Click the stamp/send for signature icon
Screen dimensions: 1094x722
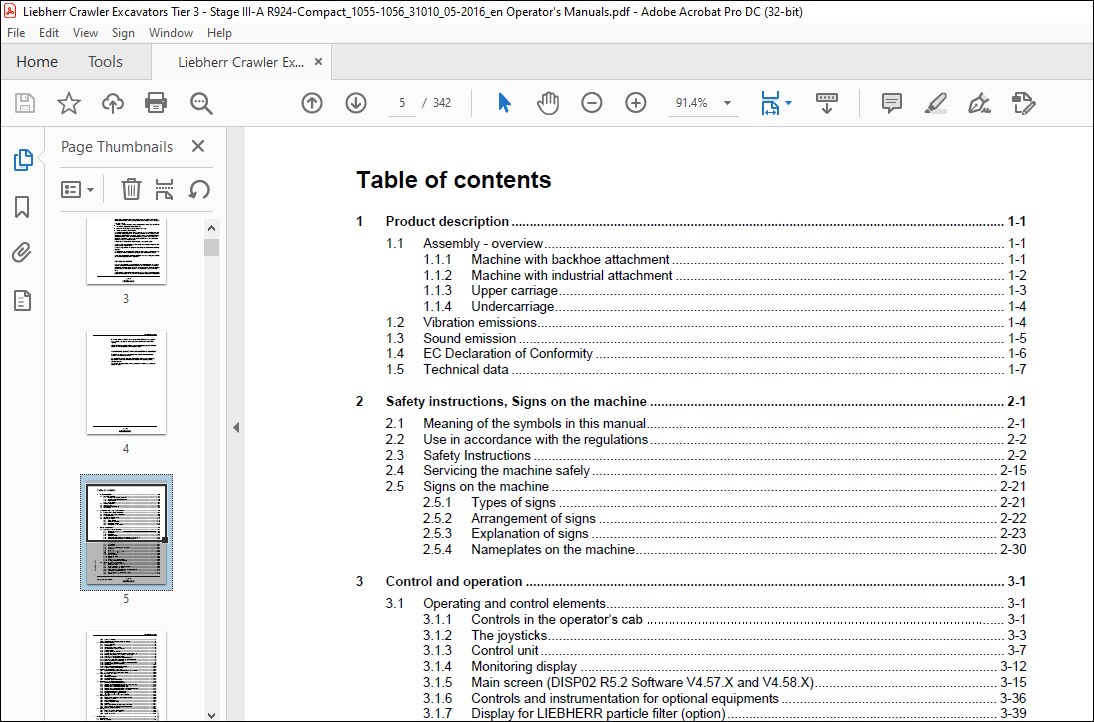click(1024, 103)
